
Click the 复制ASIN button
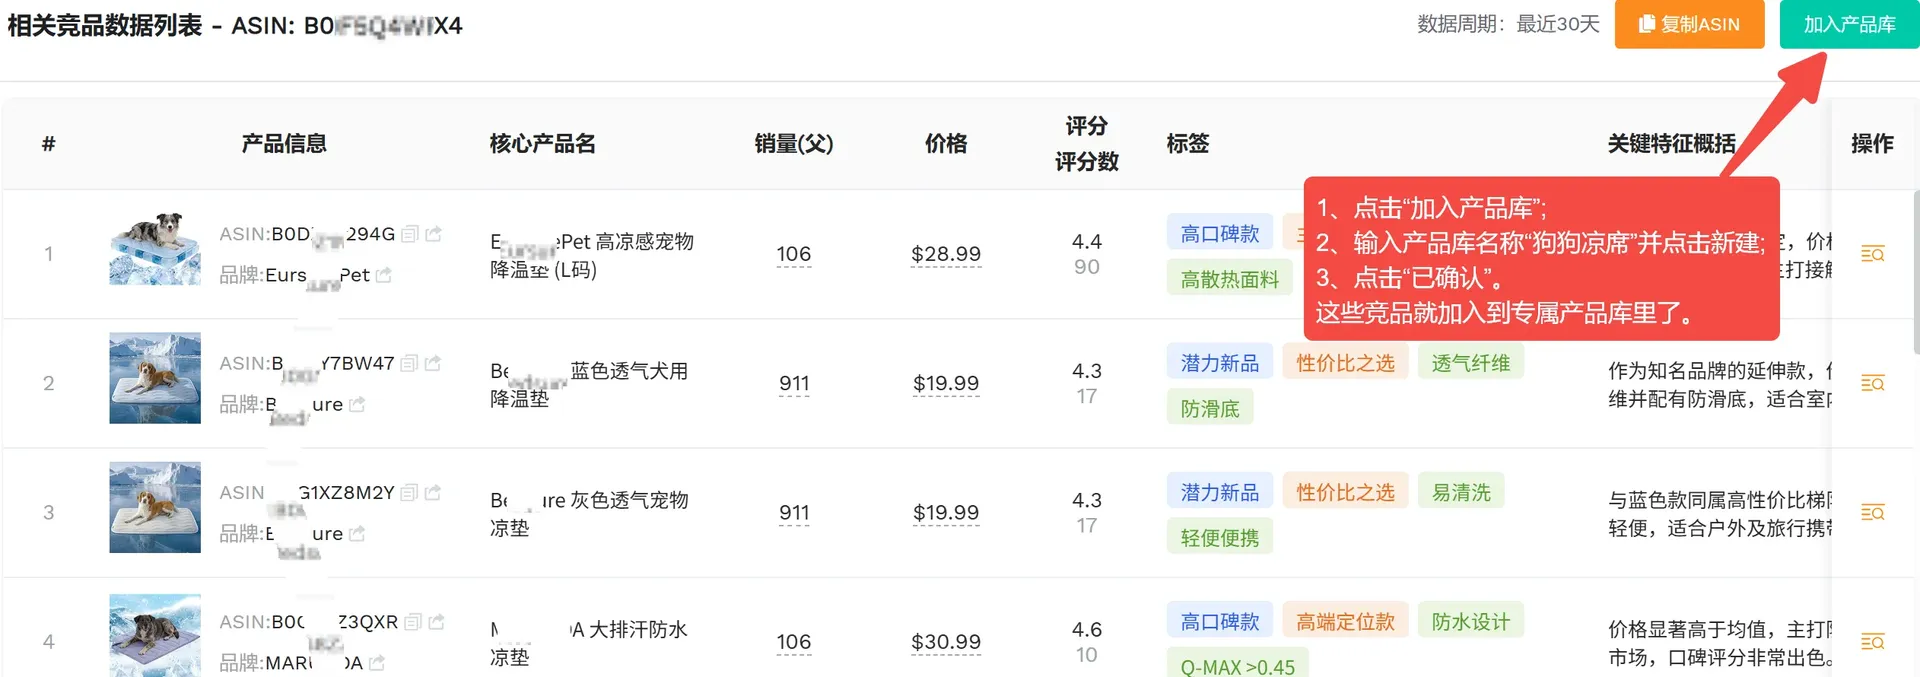click(1689, 24)
